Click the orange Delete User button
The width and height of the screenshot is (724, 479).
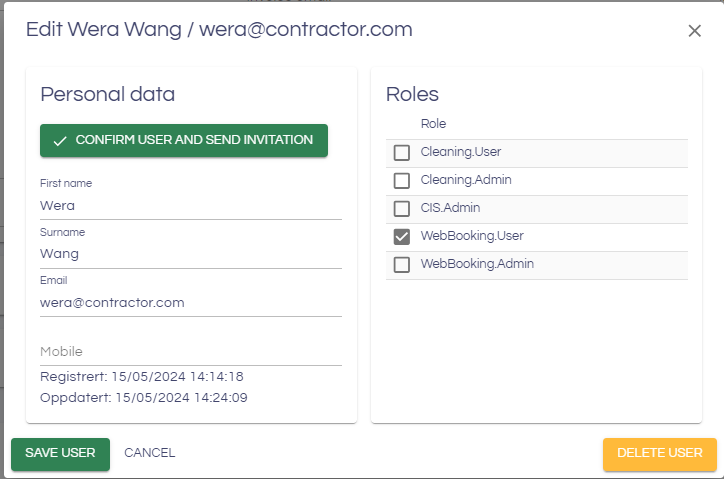(659, 453)
